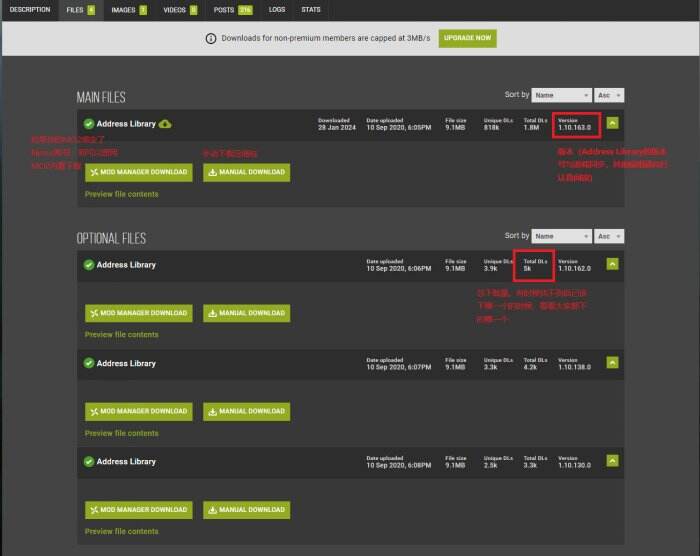Open the Main Files Asc order dropdown
Screen dimensions: 700x556
click(609, 95)
